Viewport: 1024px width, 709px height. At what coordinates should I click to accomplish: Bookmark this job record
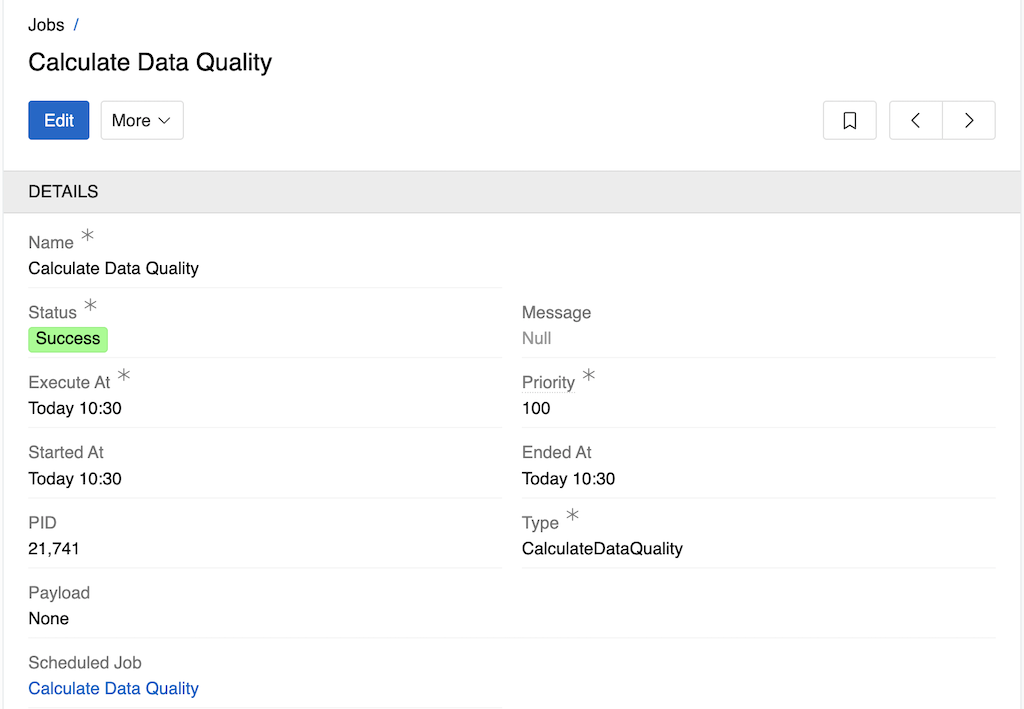(849, 120)
